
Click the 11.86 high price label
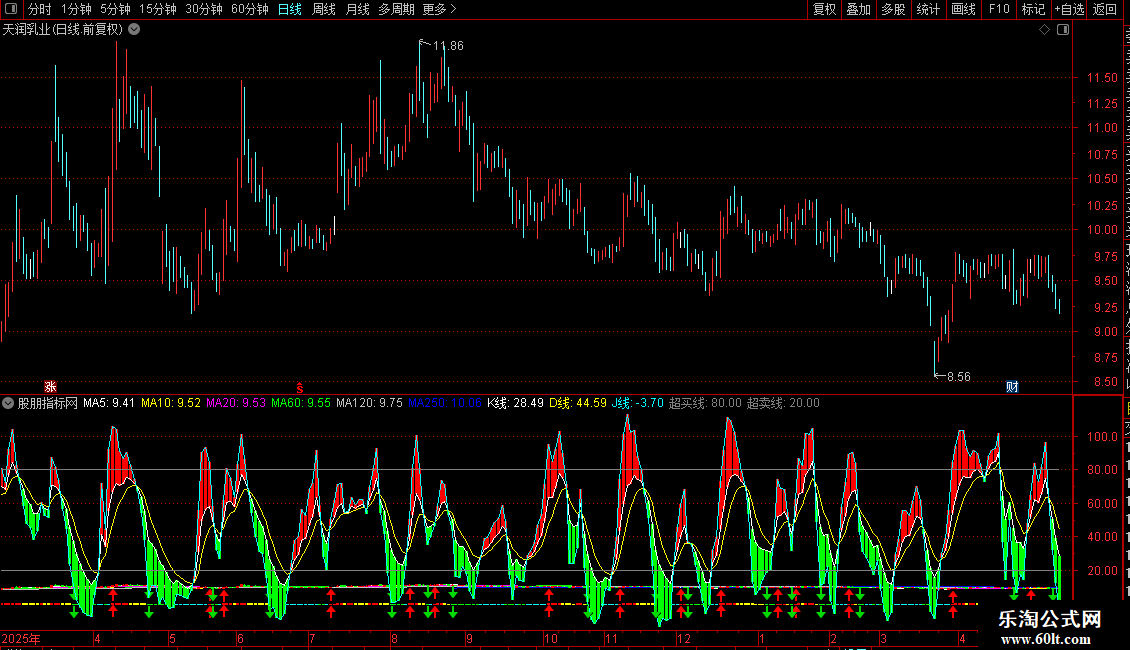click(x=448, y=46)
